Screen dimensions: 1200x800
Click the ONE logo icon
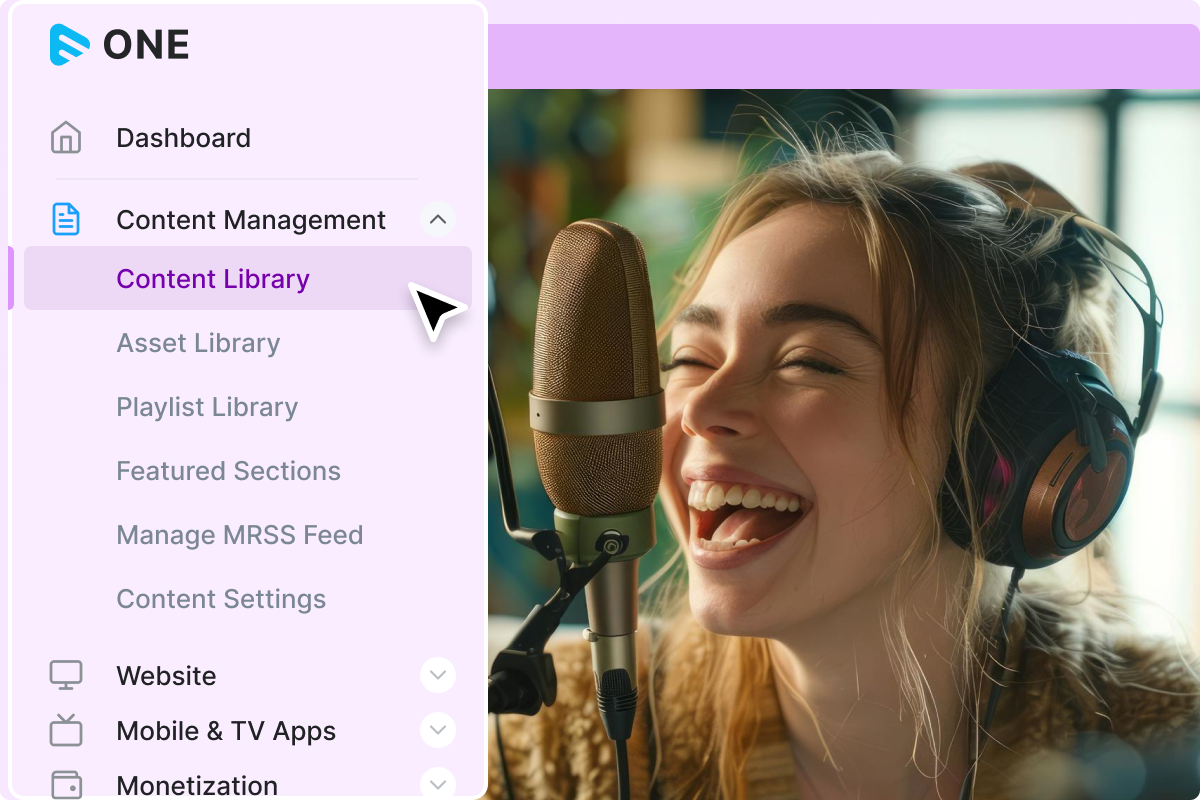click(x=70, y=45)
